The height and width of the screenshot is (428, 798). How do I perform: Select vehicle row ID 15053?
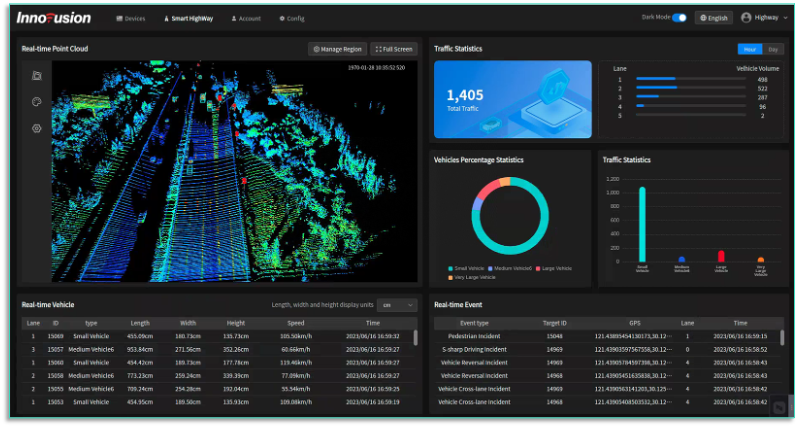coord(218,402)
